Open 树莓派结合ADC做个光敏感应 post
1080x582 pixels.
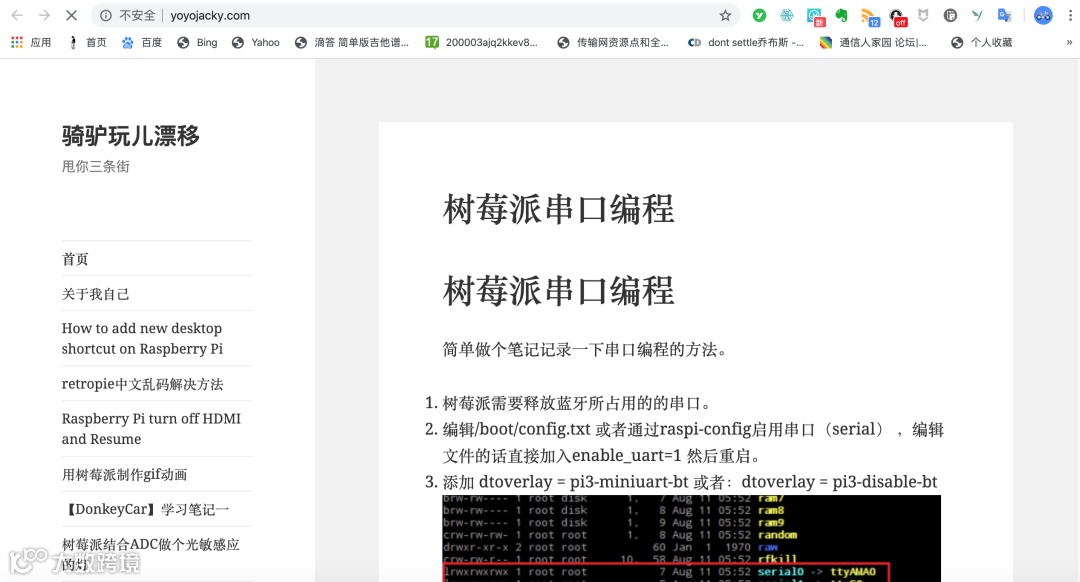pos(150,554)
